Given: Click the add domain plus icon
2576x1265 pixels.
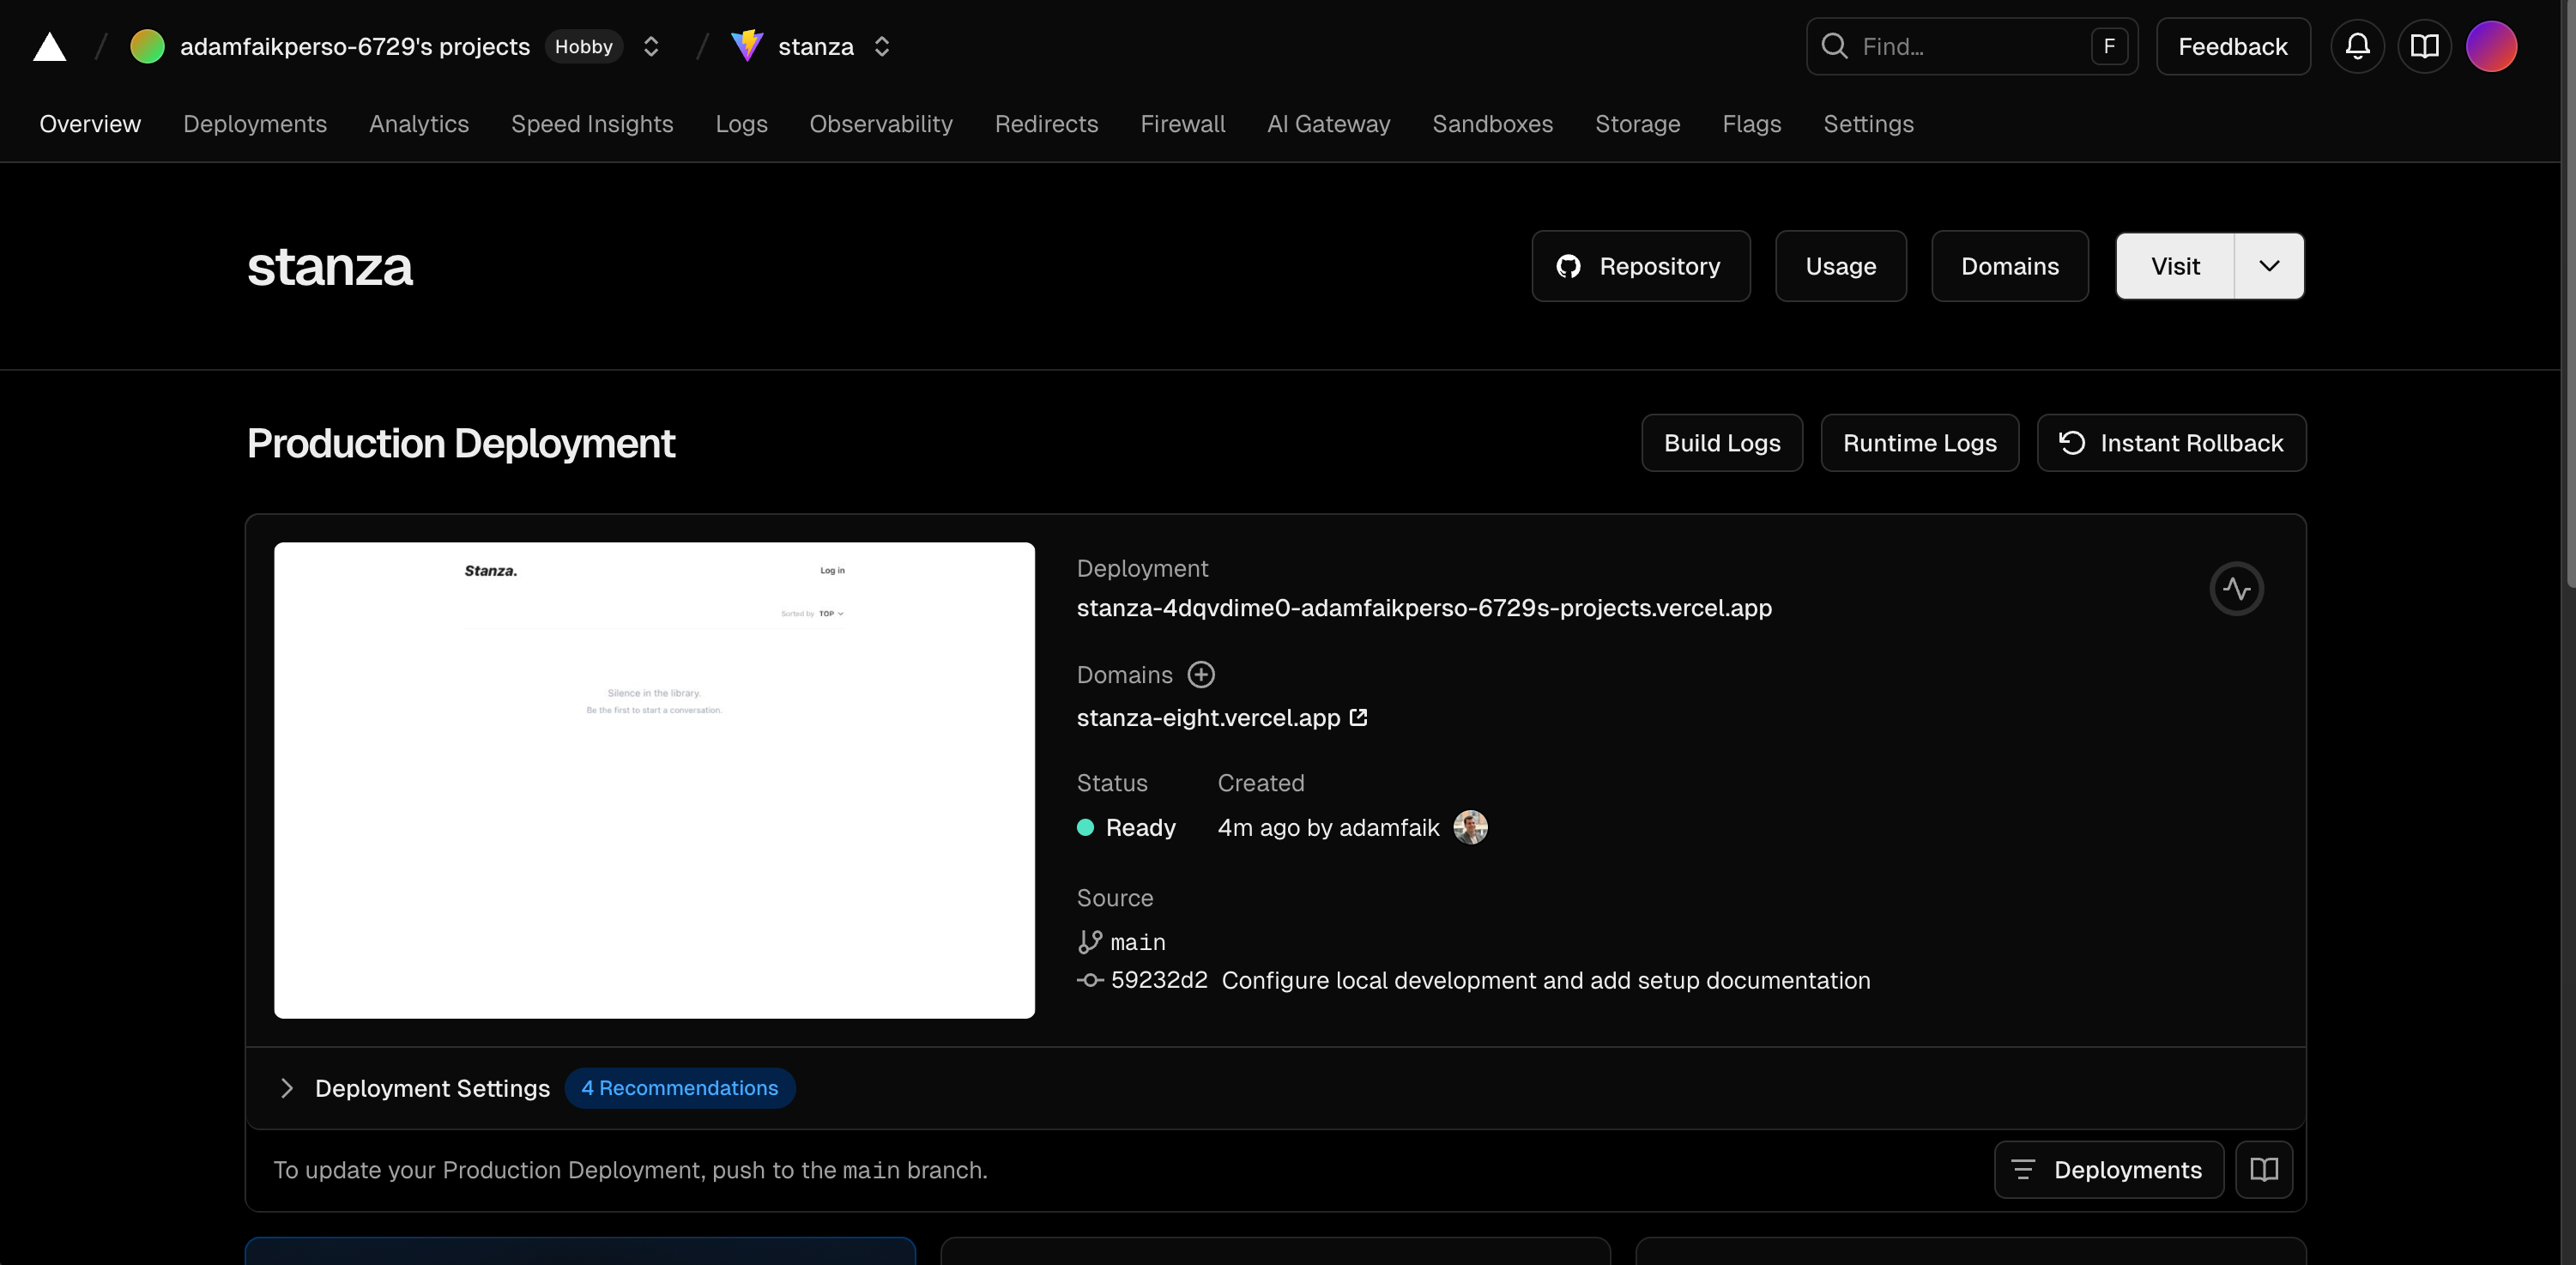Looking at the screenshot, I should tap(1200, 675).
